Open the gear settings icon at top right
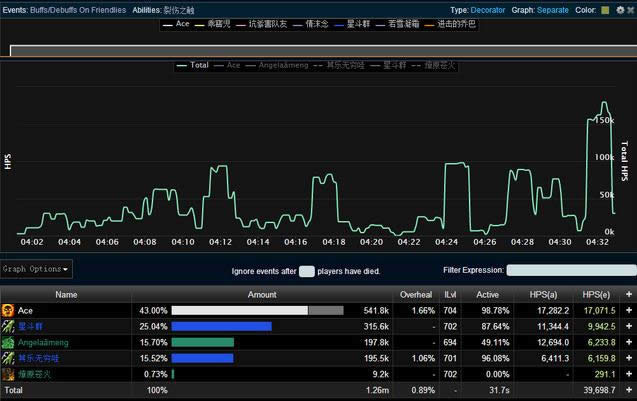Viewport: 637px width, 401px height. coord(619,10)
